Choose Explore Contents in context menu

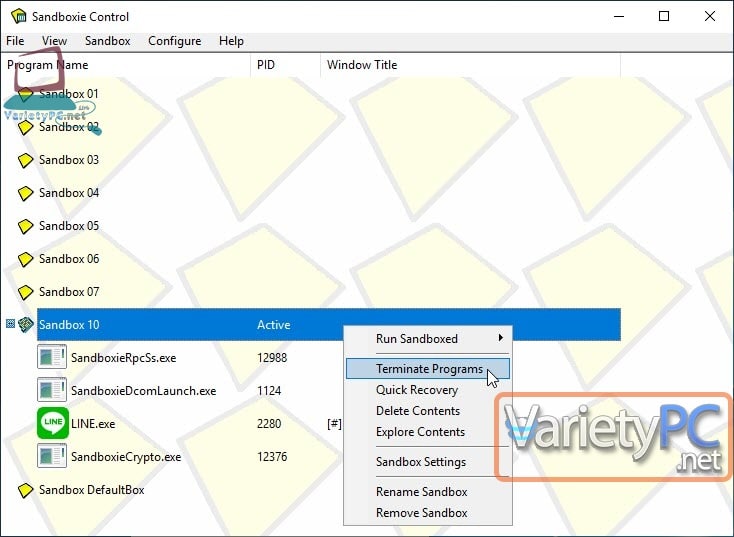(x=428, y=432)
